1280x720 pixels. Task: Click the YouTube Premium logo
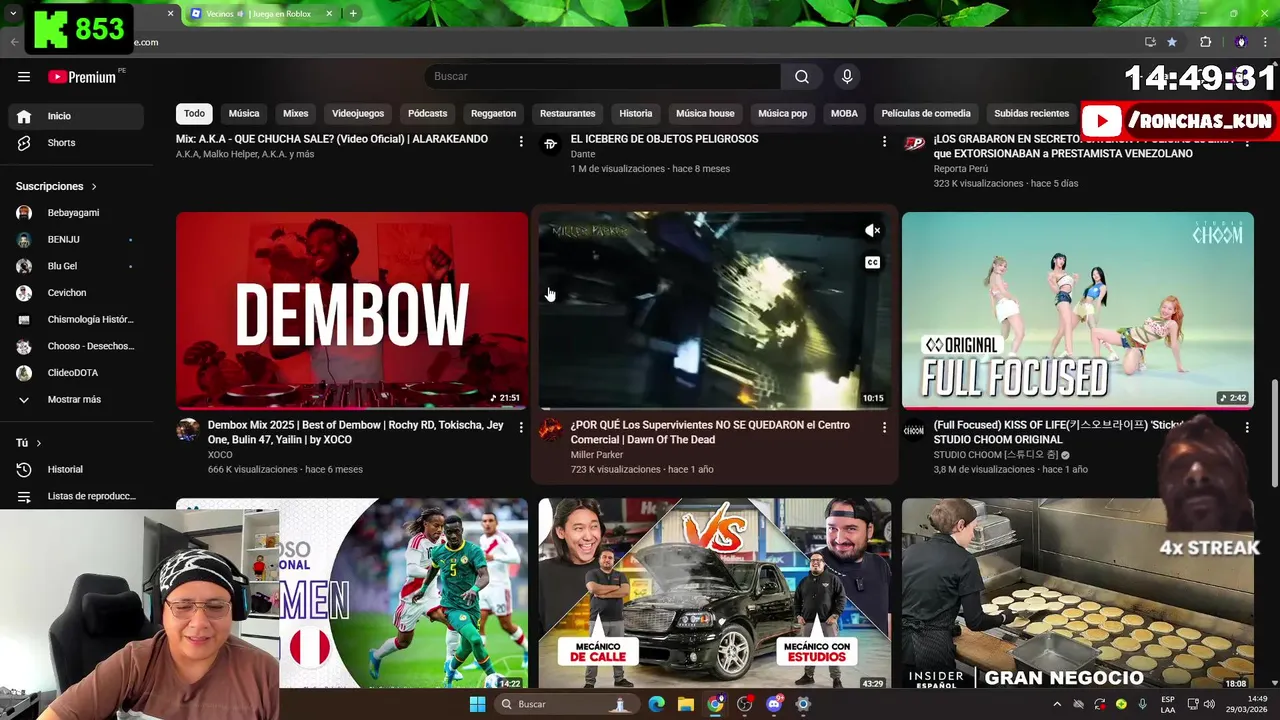82,77
